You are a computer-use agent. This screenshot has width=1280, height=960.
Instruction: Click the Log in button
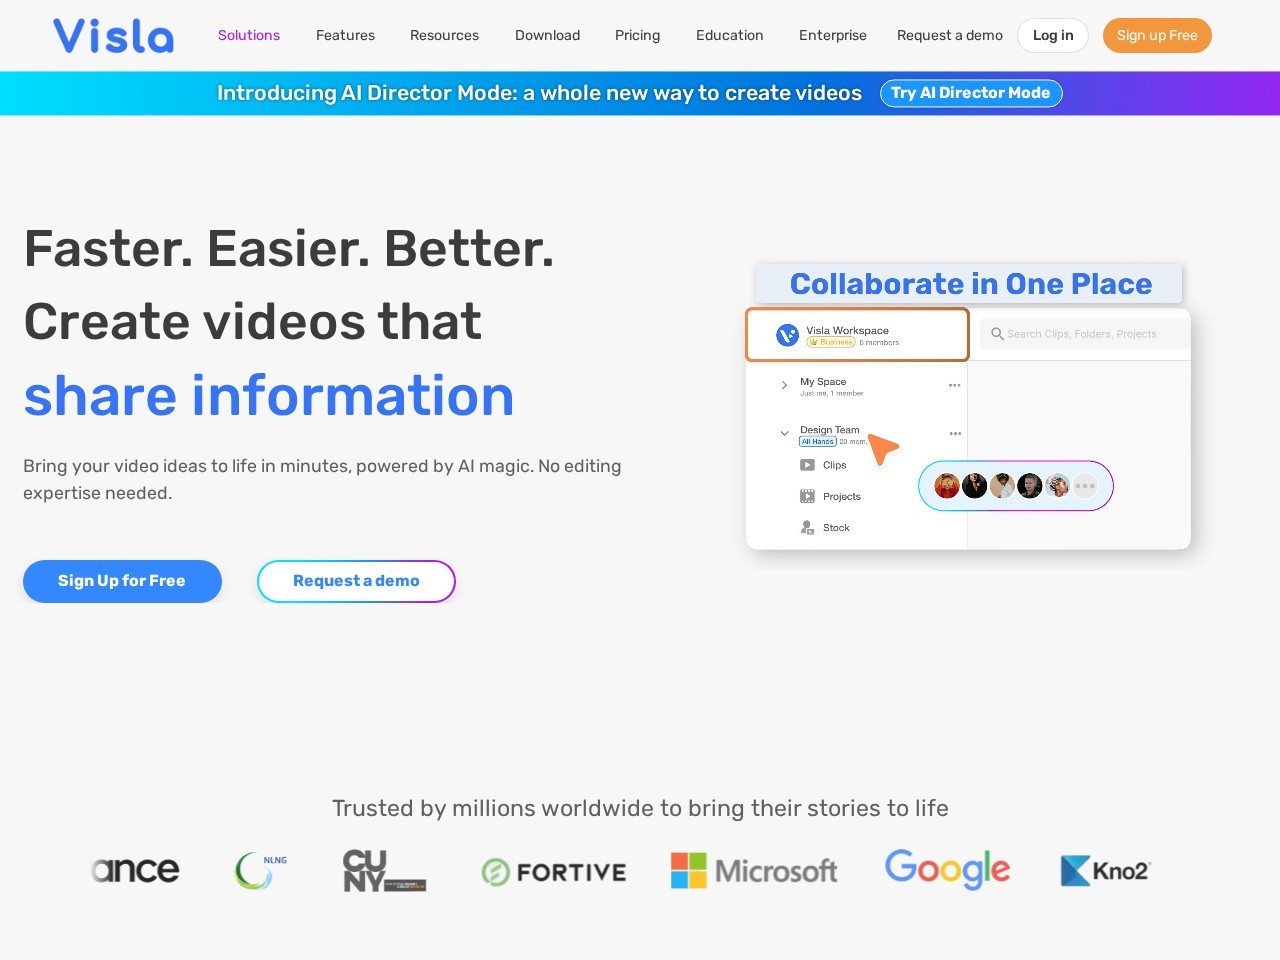pos(1052,35)
